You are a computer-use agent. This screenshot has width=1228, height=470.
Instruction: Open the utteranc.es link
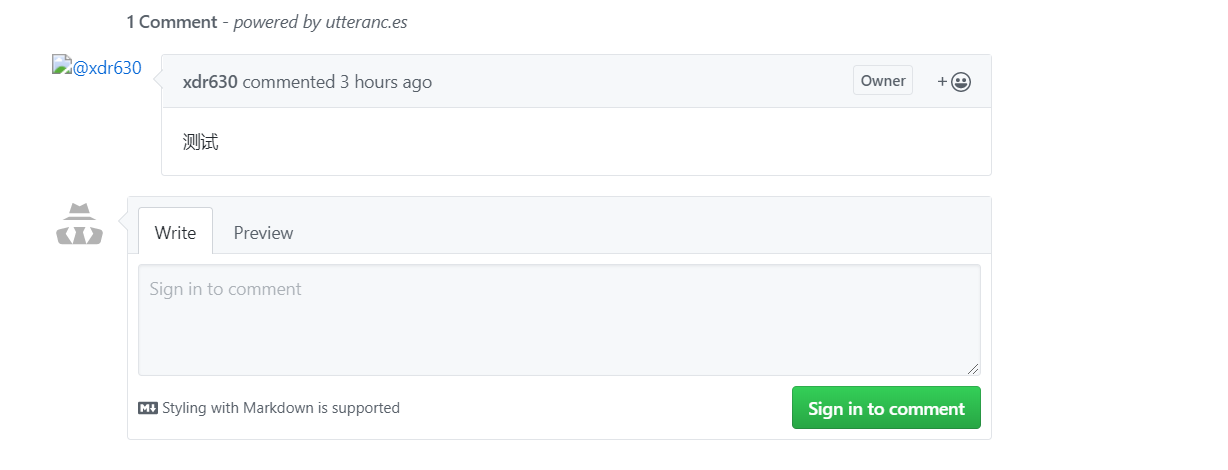tap(366, 21)
